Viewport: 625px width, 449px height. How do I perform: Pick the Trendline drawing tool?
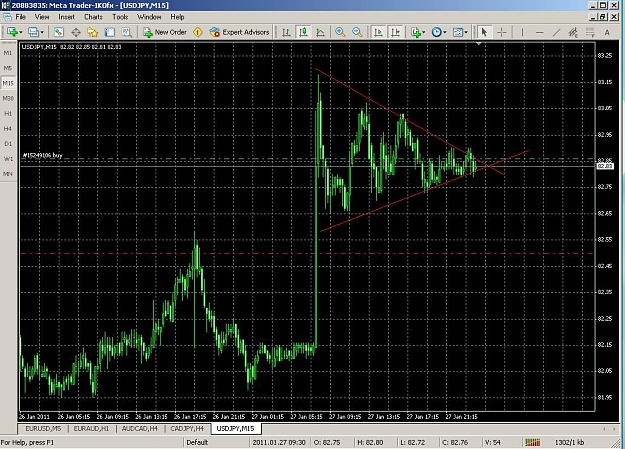click(x=556, y=32)
